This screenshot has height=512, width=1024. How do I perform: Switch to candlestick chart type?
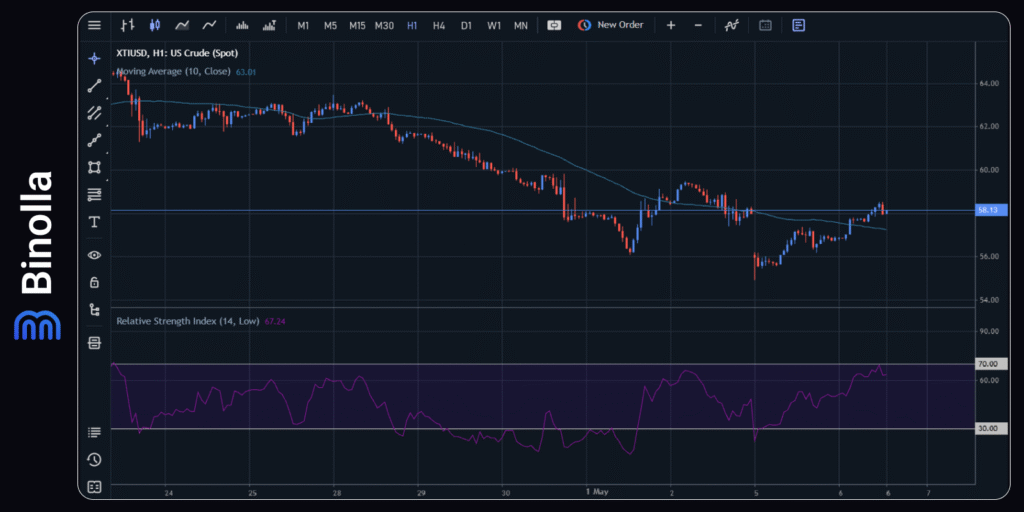point(154,25)
